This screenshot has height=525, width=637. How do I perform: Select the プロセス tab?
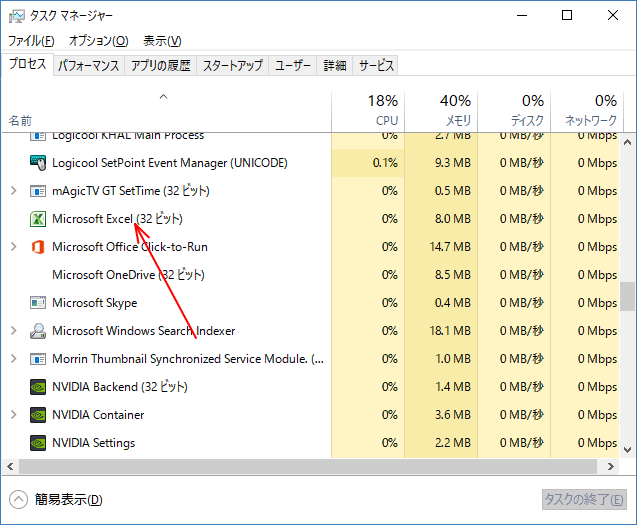[x=27, y=64]
